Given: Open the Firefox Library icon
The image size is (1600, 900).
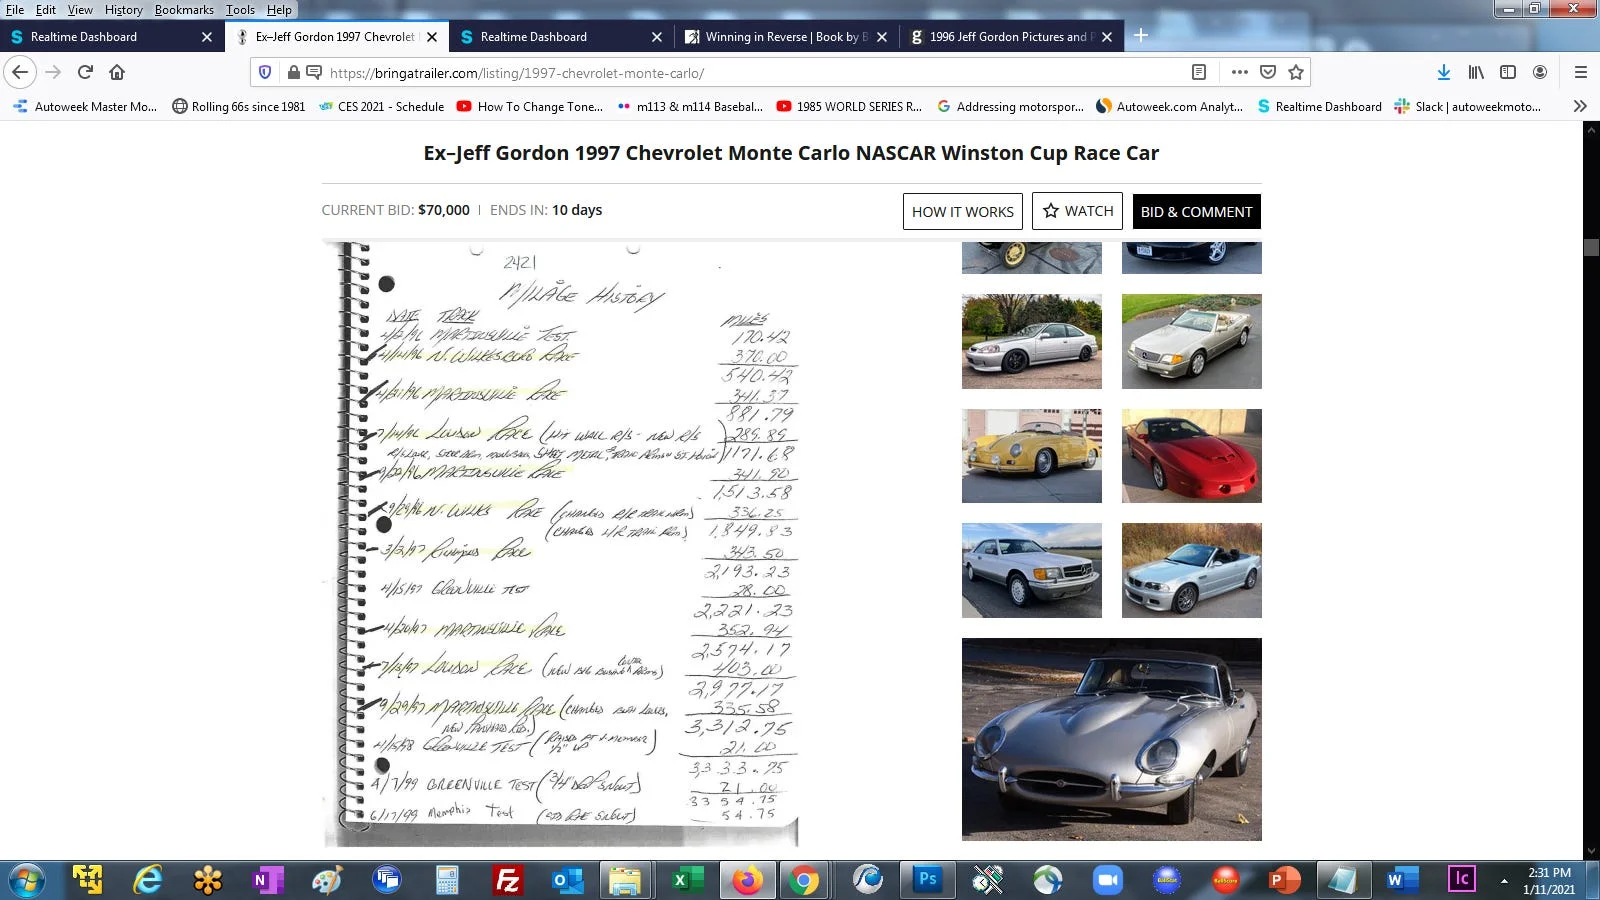Looking at the screenshot, I should click(x=1476, y=72).
